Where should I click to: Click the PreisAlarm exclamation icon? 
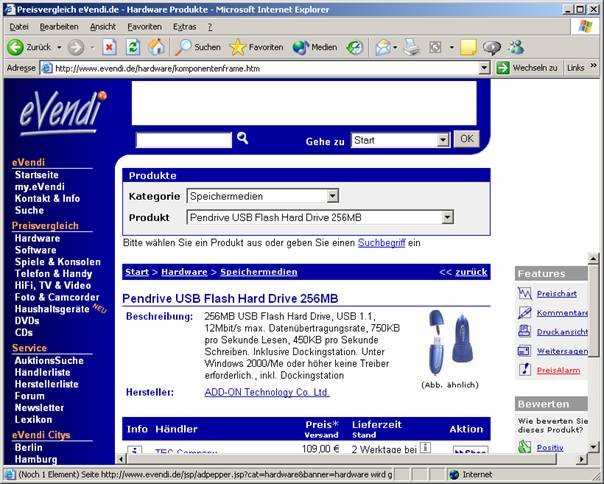coord(525,370)
